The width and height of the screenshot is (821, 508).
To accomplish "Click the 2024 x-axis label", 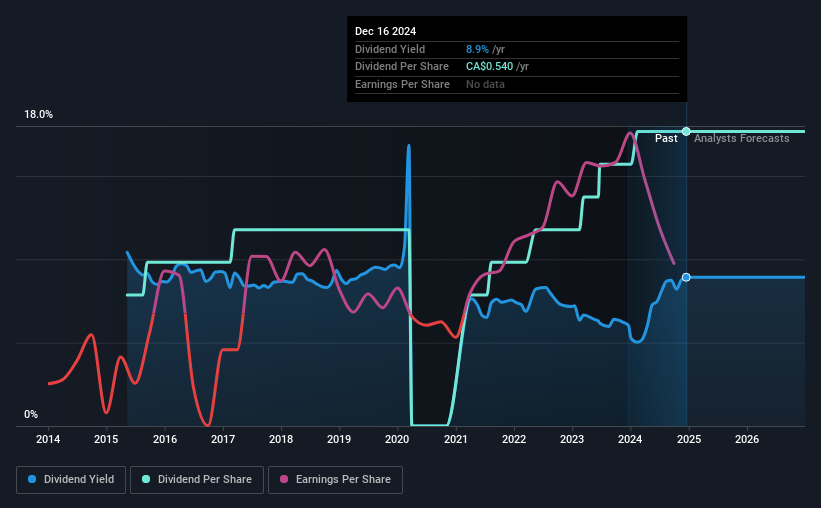I will tap(630, 439).
